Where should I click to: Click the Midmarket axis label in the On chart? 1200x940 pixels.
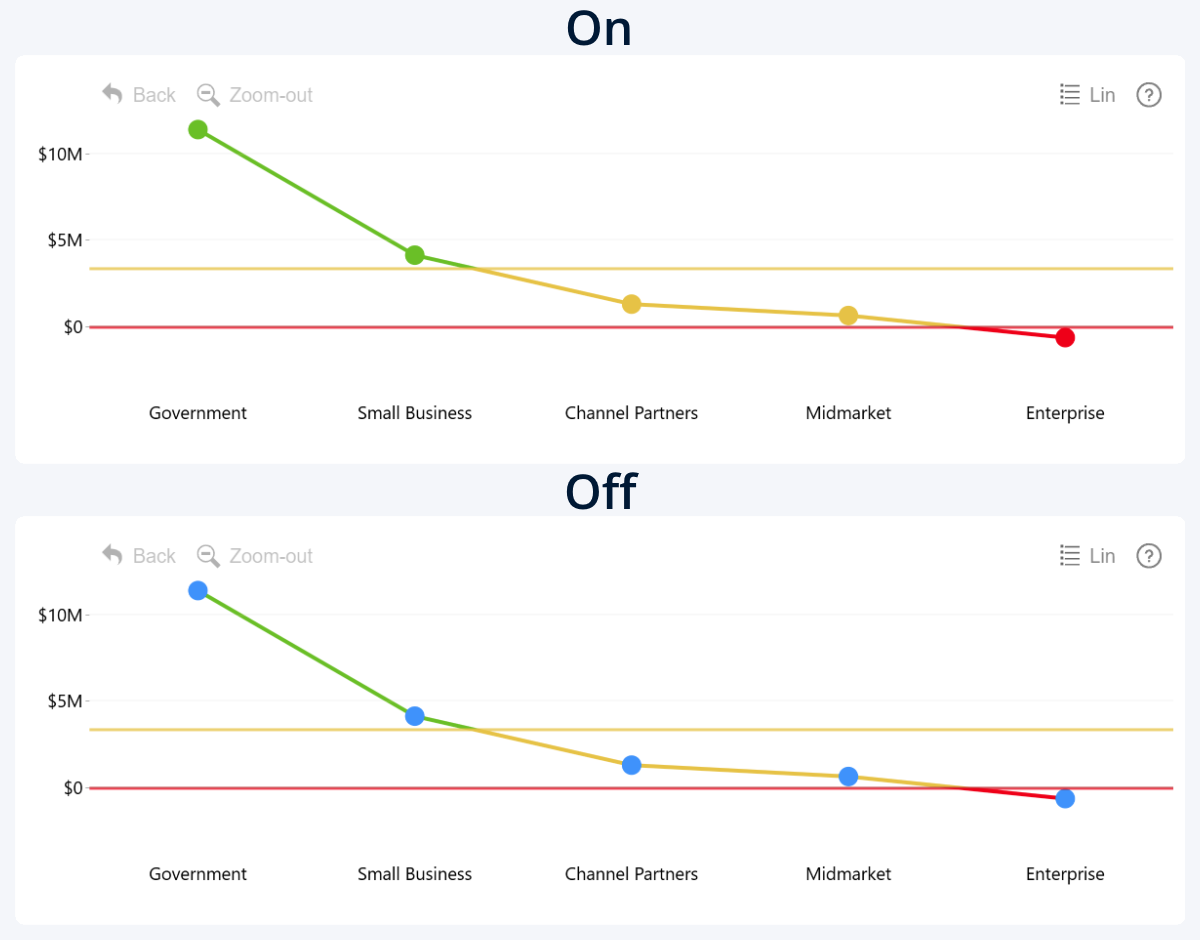pyautogui.click(x=848, y=413)
